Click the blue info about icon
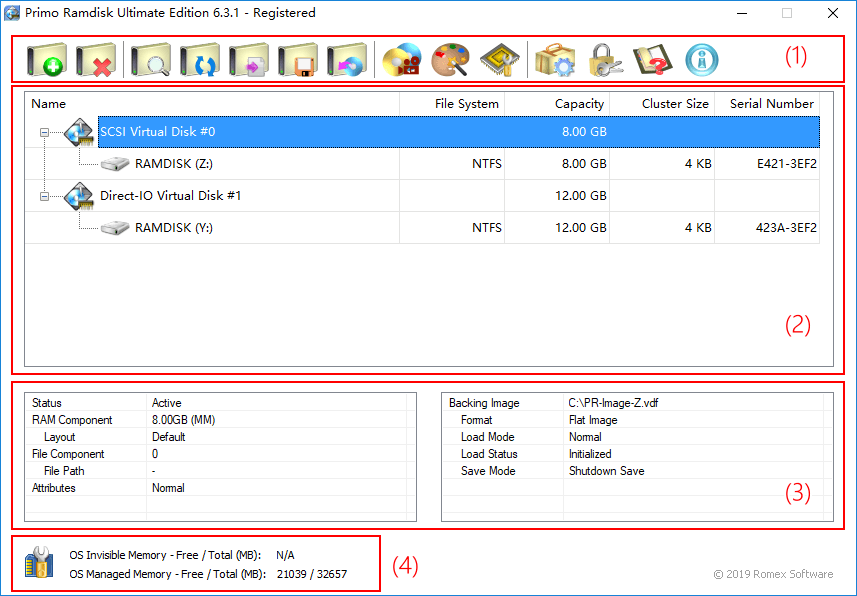The image size is (857, 596). [x=702, y=60]
